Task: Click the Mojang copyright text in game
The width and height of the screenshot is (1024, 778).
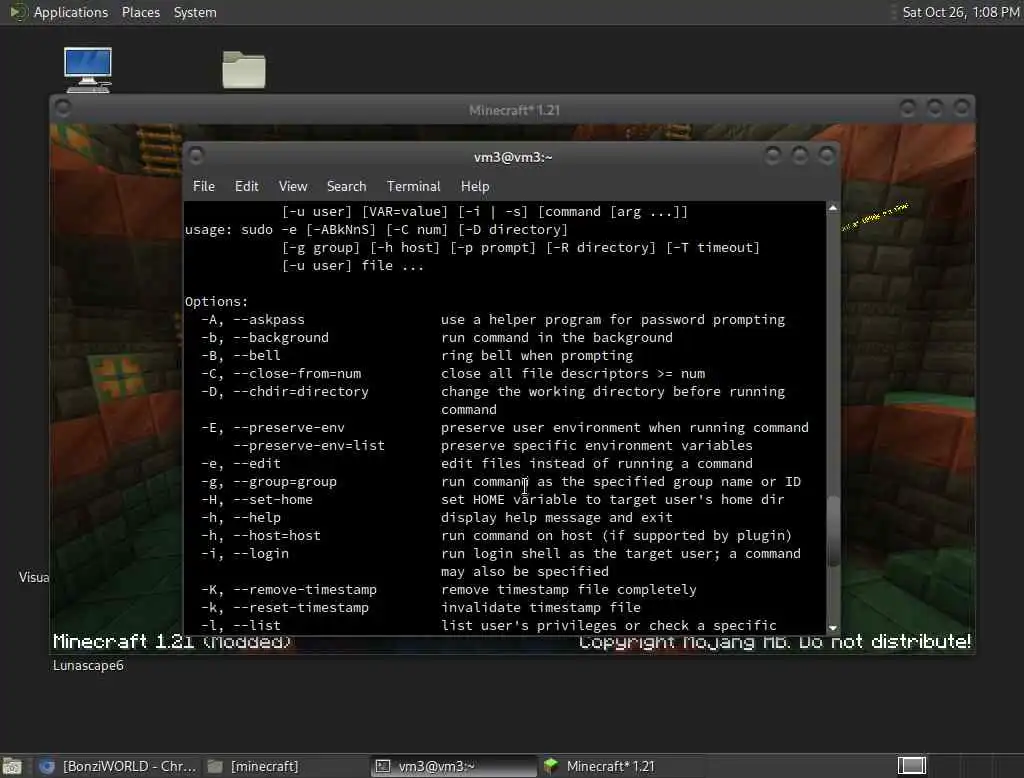Action: click(775, 641)
